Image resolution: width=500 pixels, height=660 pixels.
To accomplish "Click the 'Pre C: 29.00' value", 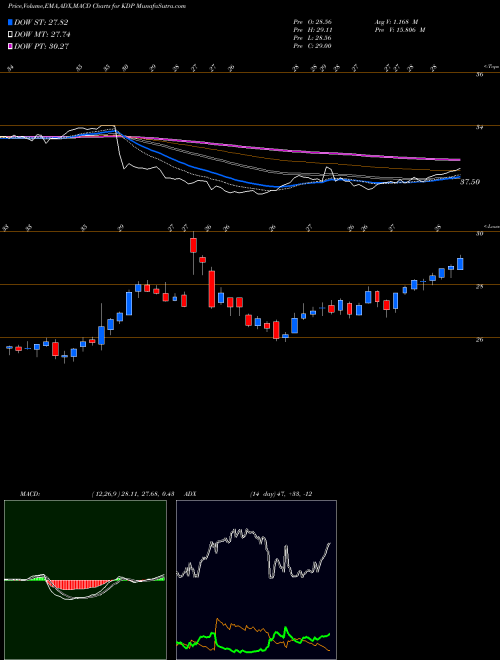I will point(312,46).
